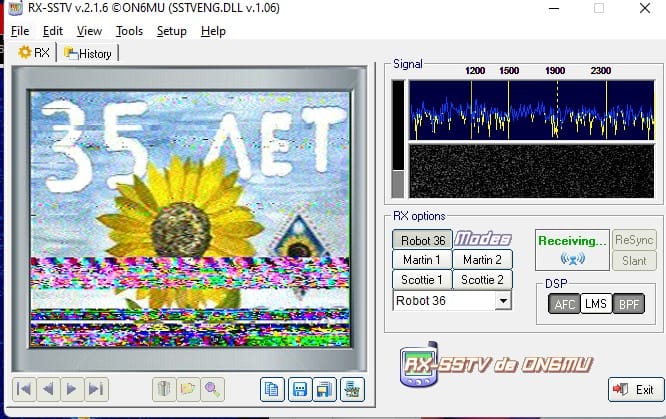This screenshot has height=419, width=666.
Task: Click the signal level meter bar
Action: tap(398, 139)
